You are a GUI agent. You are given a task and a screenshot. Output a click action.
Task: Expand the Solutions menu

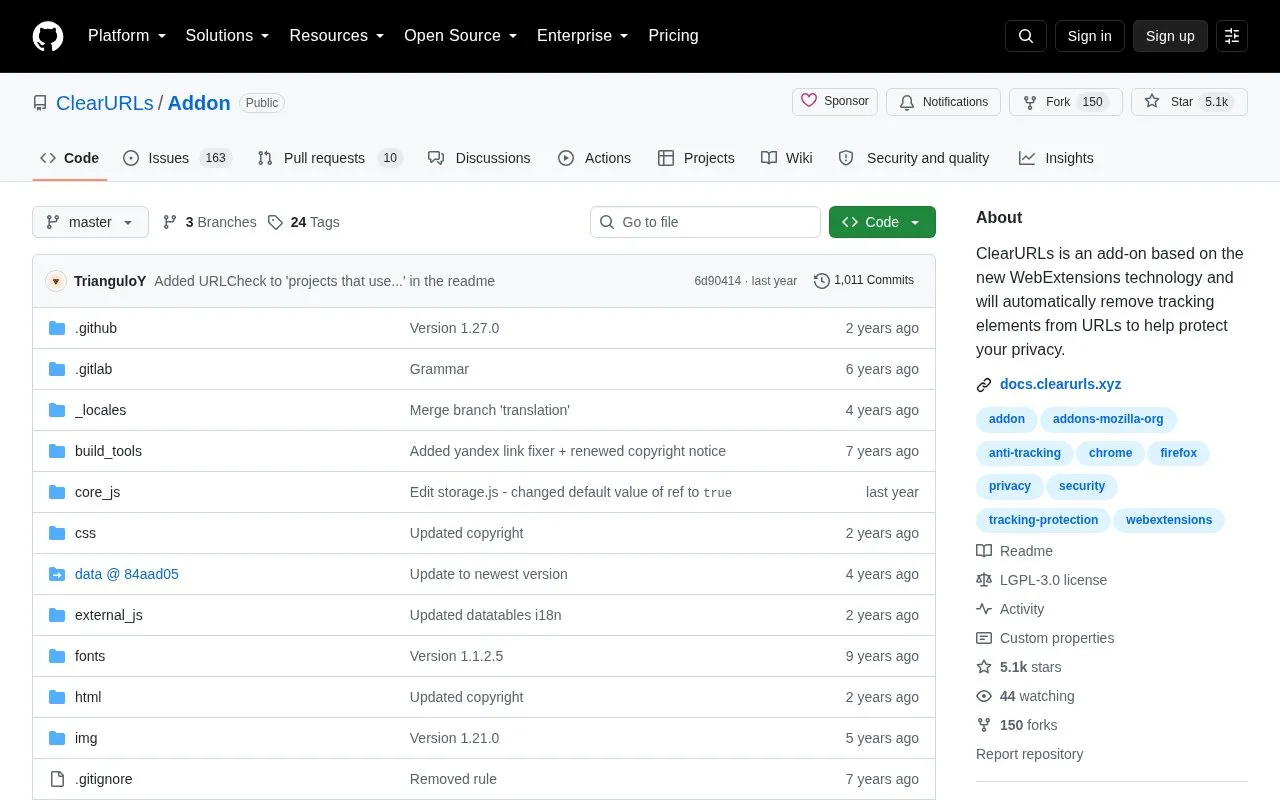point(228,36)
